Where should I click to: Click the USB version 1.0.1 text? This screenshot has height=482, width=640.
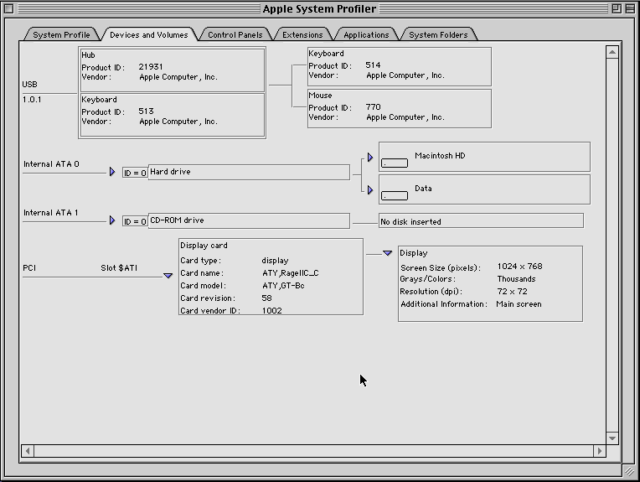tap(31, 99)
